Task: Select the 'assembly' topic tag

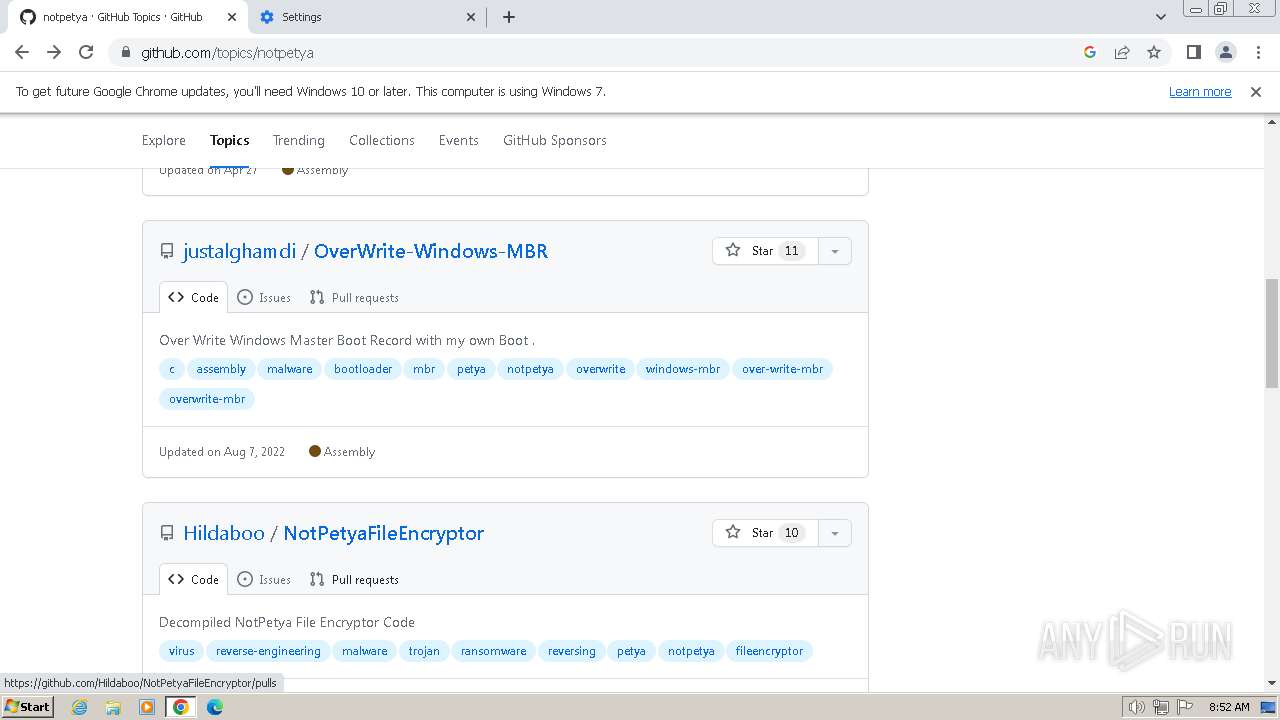Action: coord(221,369)
